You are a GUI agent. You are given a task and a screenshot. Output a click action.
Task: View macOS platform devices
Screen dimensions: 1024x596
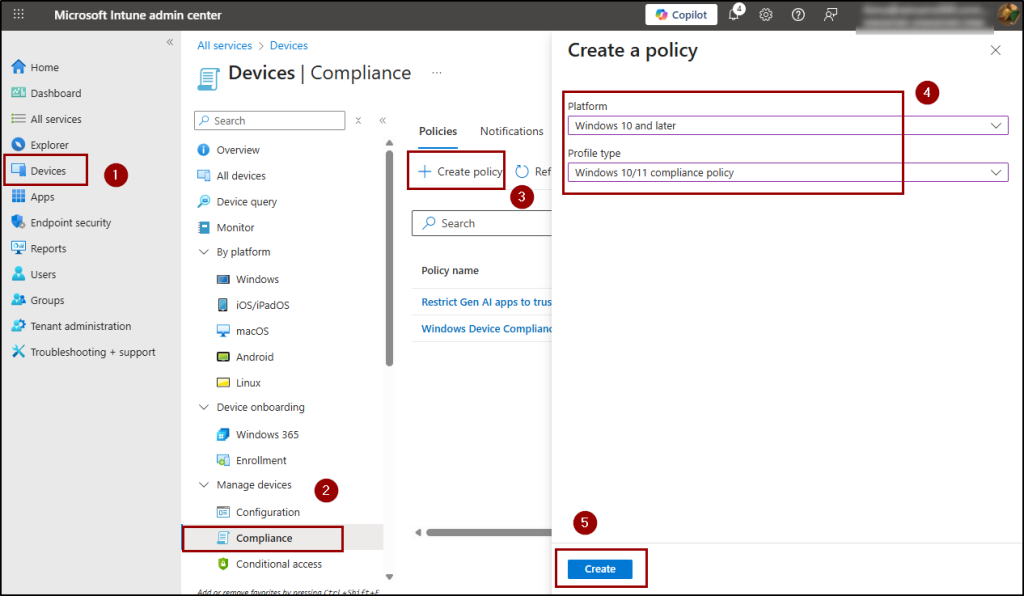pyautogui.click(x=252, y=330)
